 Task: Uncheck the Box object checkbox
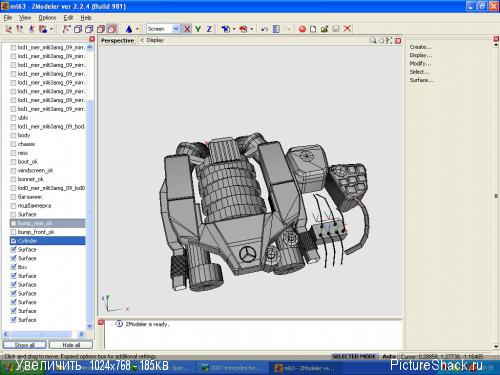point(13,267)
